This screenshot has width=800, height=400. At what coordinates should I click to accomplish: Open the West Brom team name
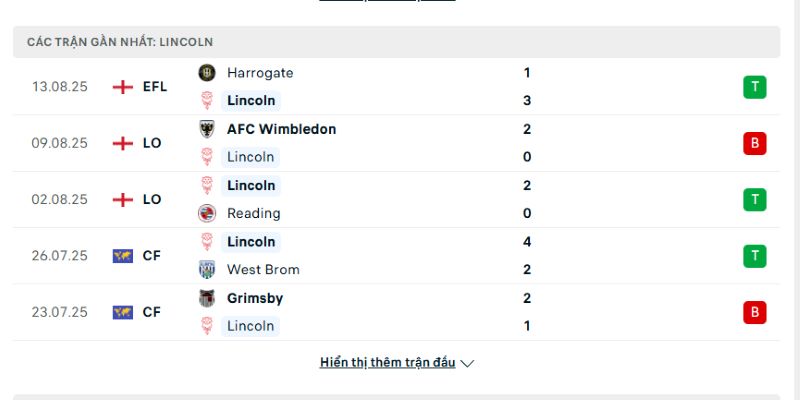[263, 269]
